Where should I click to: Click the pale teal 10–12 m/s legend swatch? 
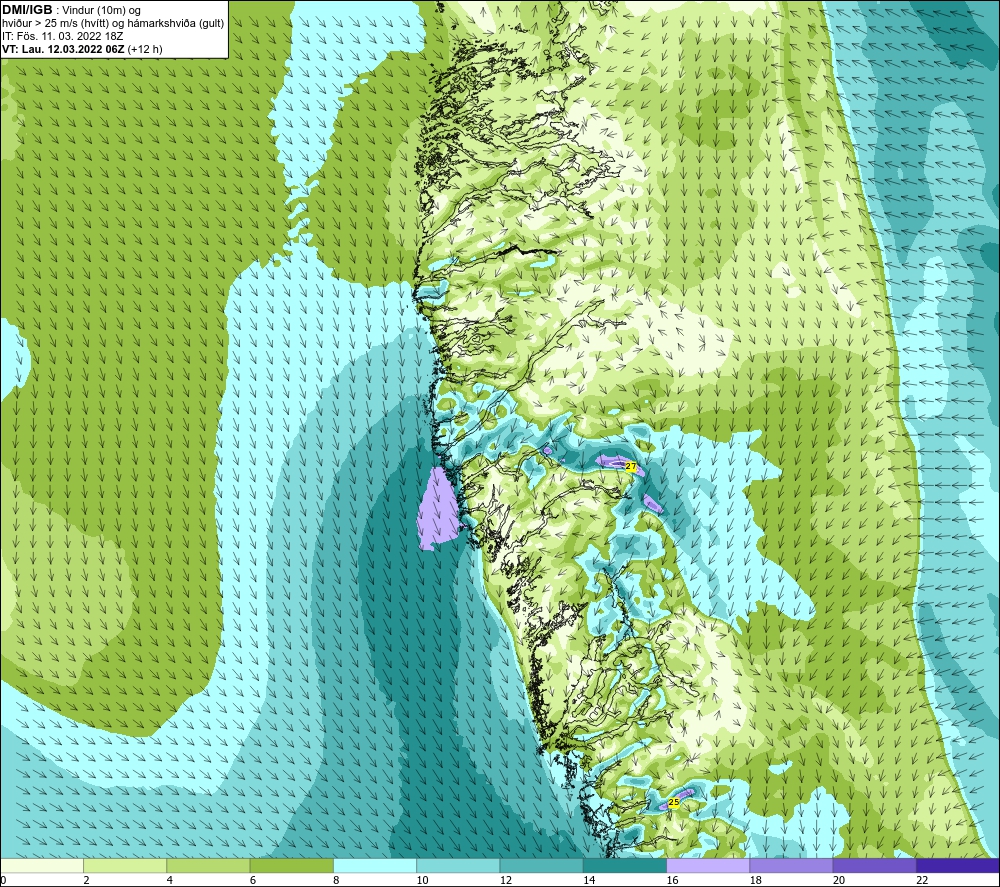(x=458, y=866)
